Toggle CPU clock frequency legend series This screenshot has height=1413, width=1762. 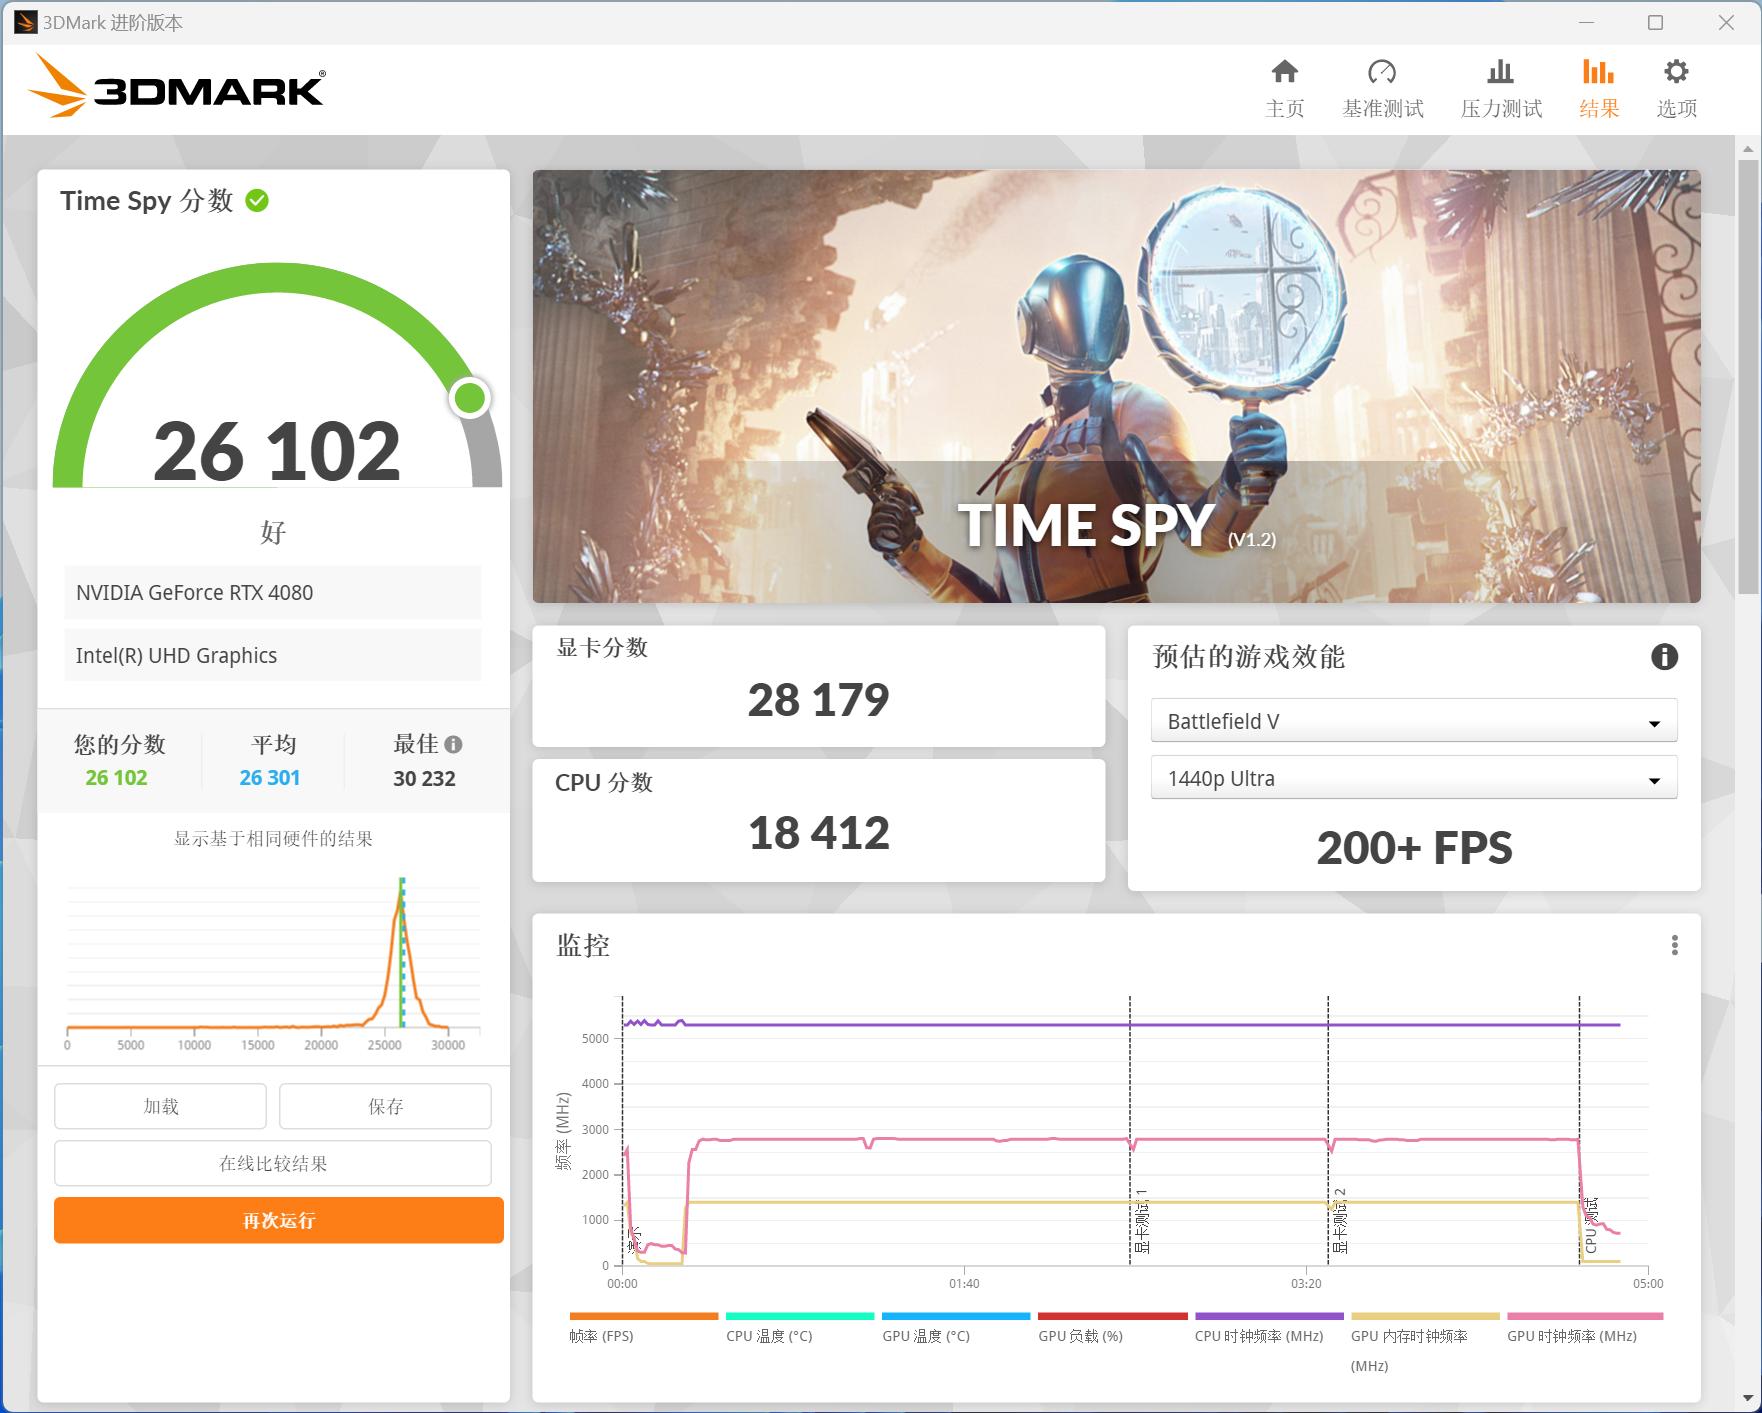click(1258, 1336)
